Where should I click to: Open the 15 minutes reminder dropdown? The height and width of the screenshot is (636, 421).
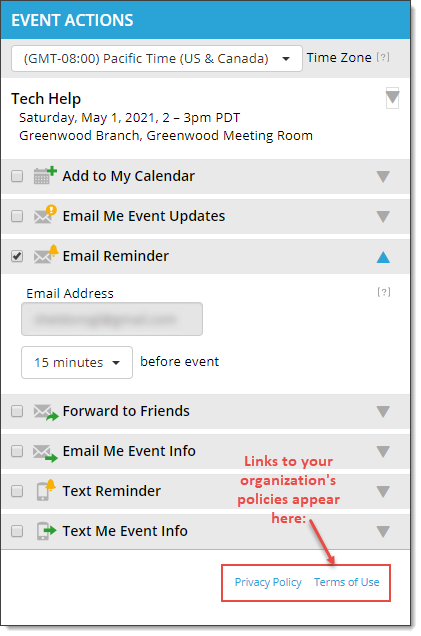pyautogui.click(x=77, y=362)
